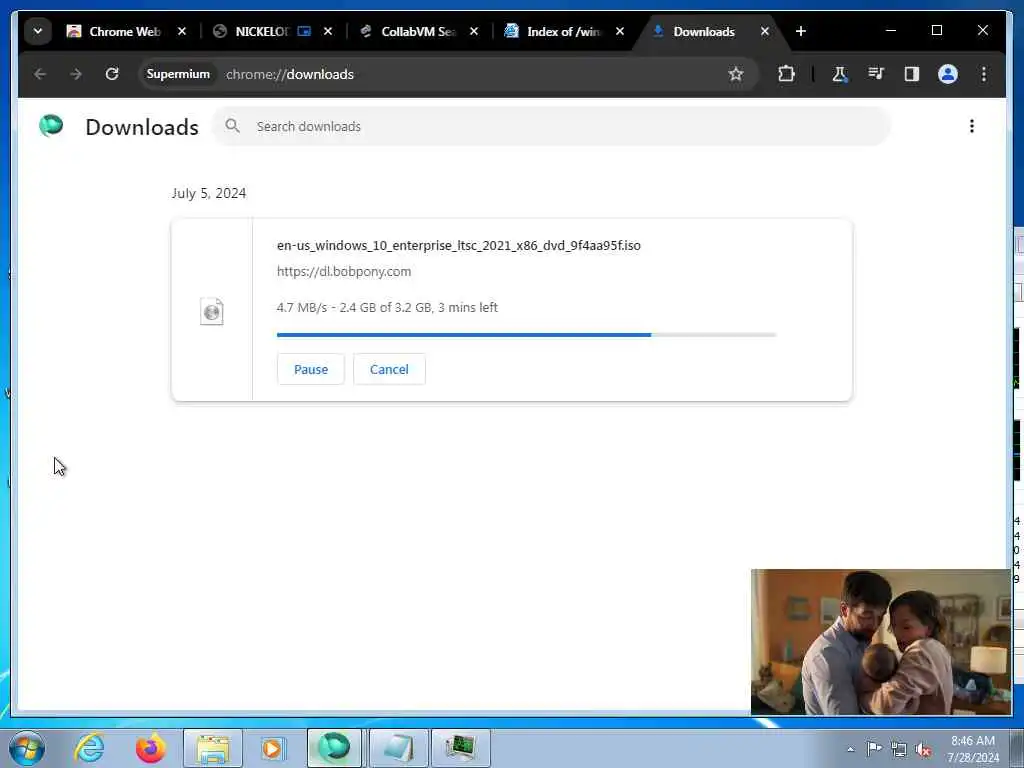
Task: Go forward with the forward arrow
Action: point(76,74)
